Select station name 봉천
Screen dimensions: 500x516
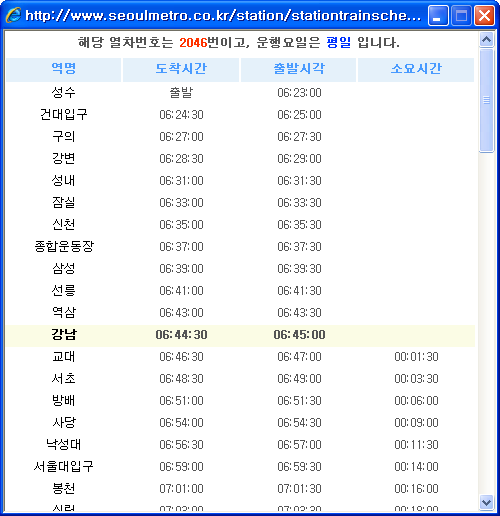[63, 488]
